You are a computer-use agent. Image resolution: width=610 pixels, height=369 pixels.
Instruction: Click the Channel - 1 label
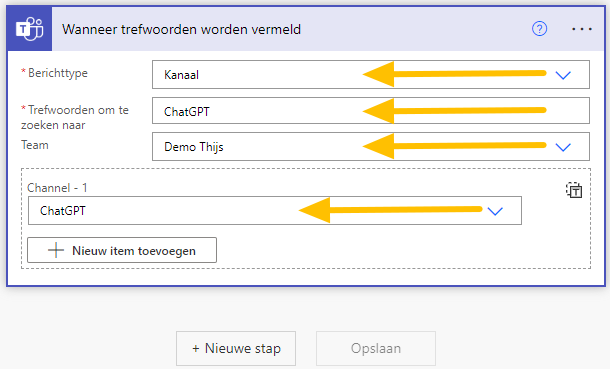[x=57, y=188]
